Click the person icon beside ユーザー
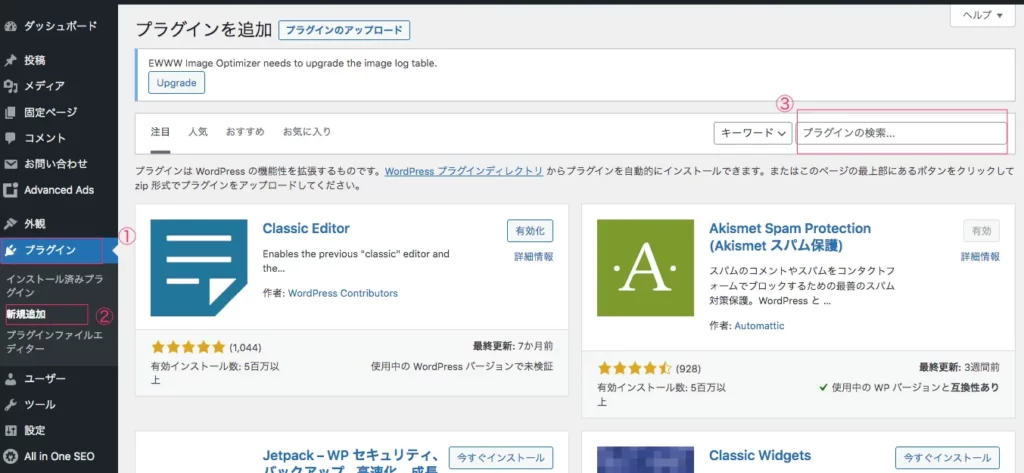 10,378
